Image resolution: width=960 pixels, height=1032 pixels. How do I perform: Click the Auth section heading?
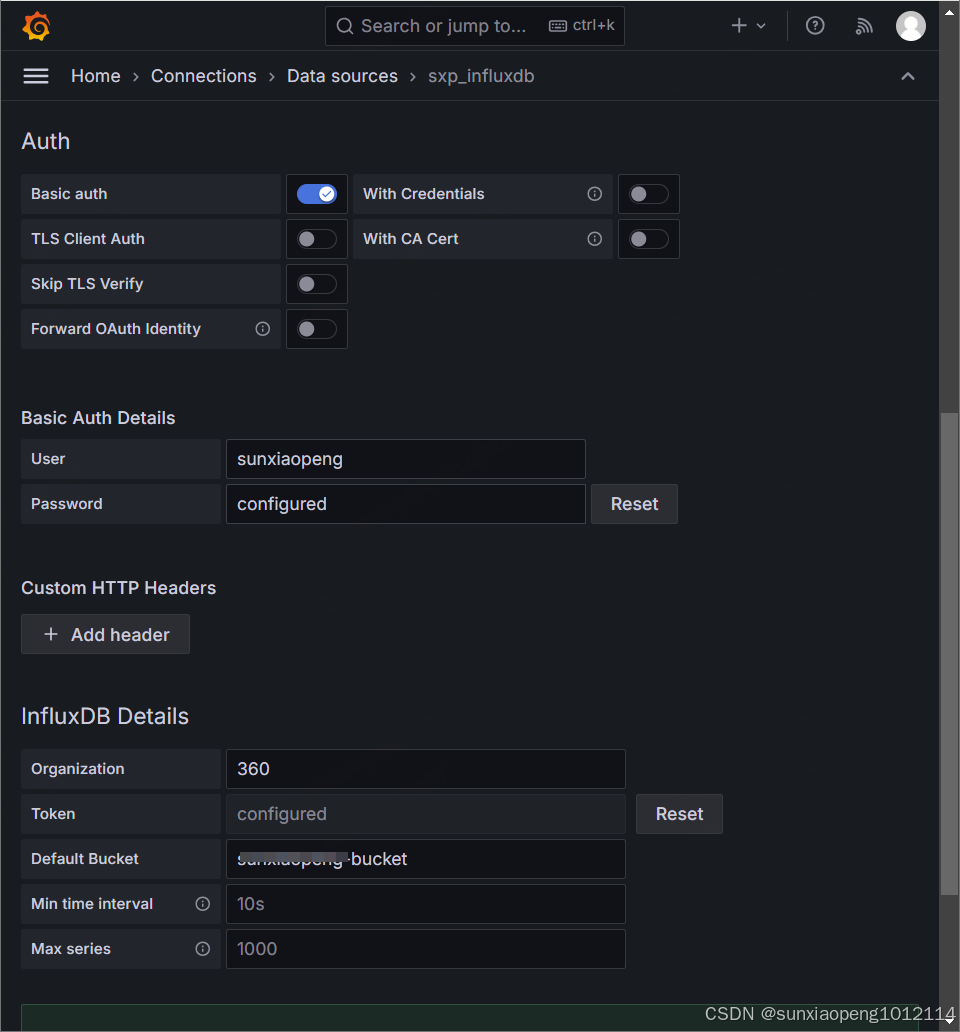pyautogui.click(x=45, y=141)
